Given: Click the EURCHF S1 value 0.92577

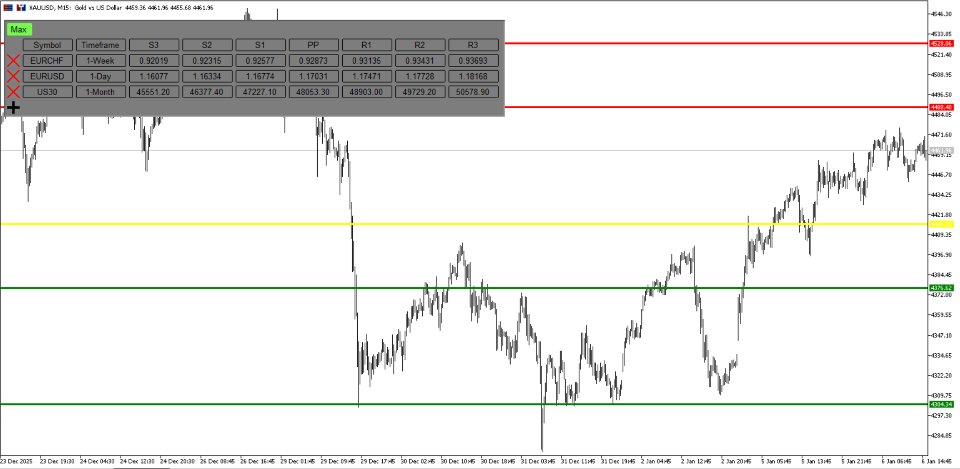Looking at the screenshot, I should (x=261, y=61).
